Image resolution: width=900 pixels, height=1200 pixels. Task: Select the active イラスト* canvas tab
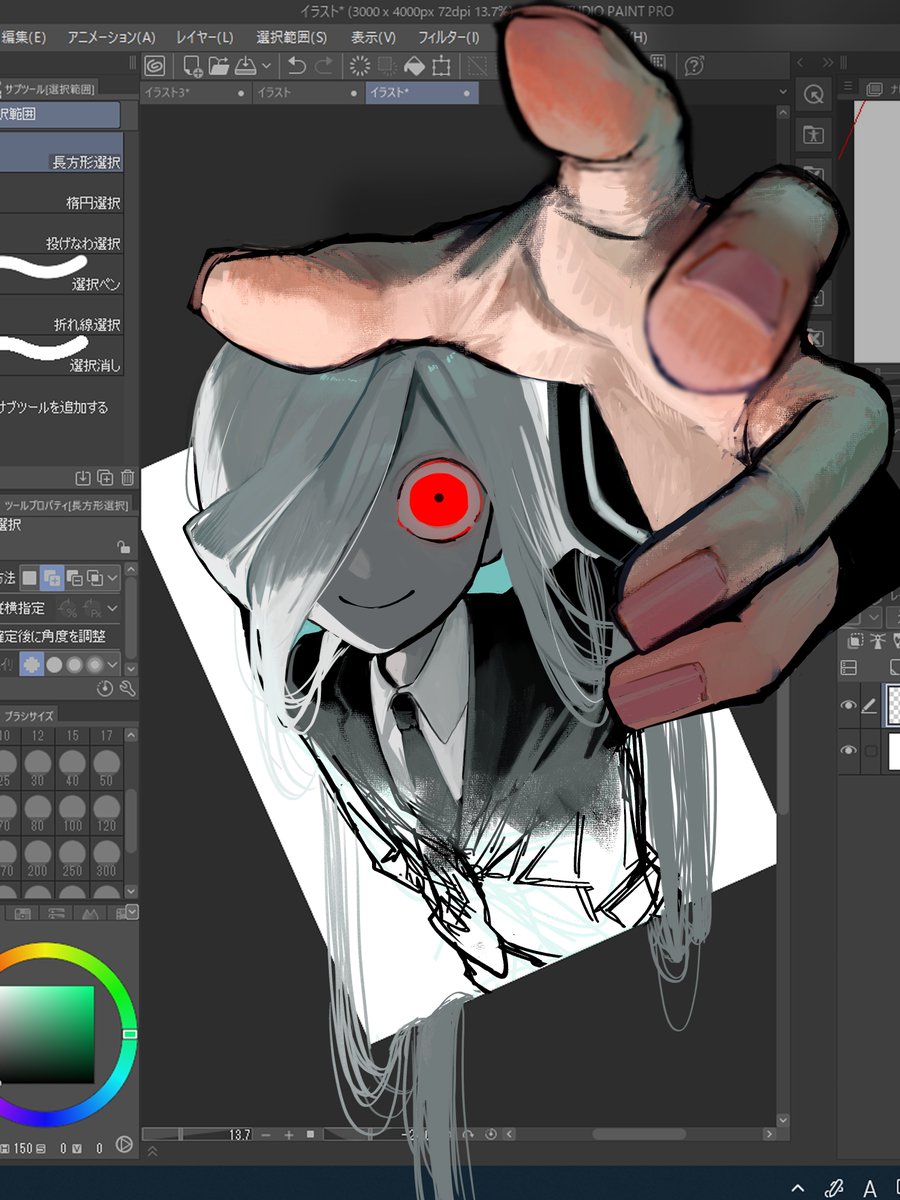[421, 93]
